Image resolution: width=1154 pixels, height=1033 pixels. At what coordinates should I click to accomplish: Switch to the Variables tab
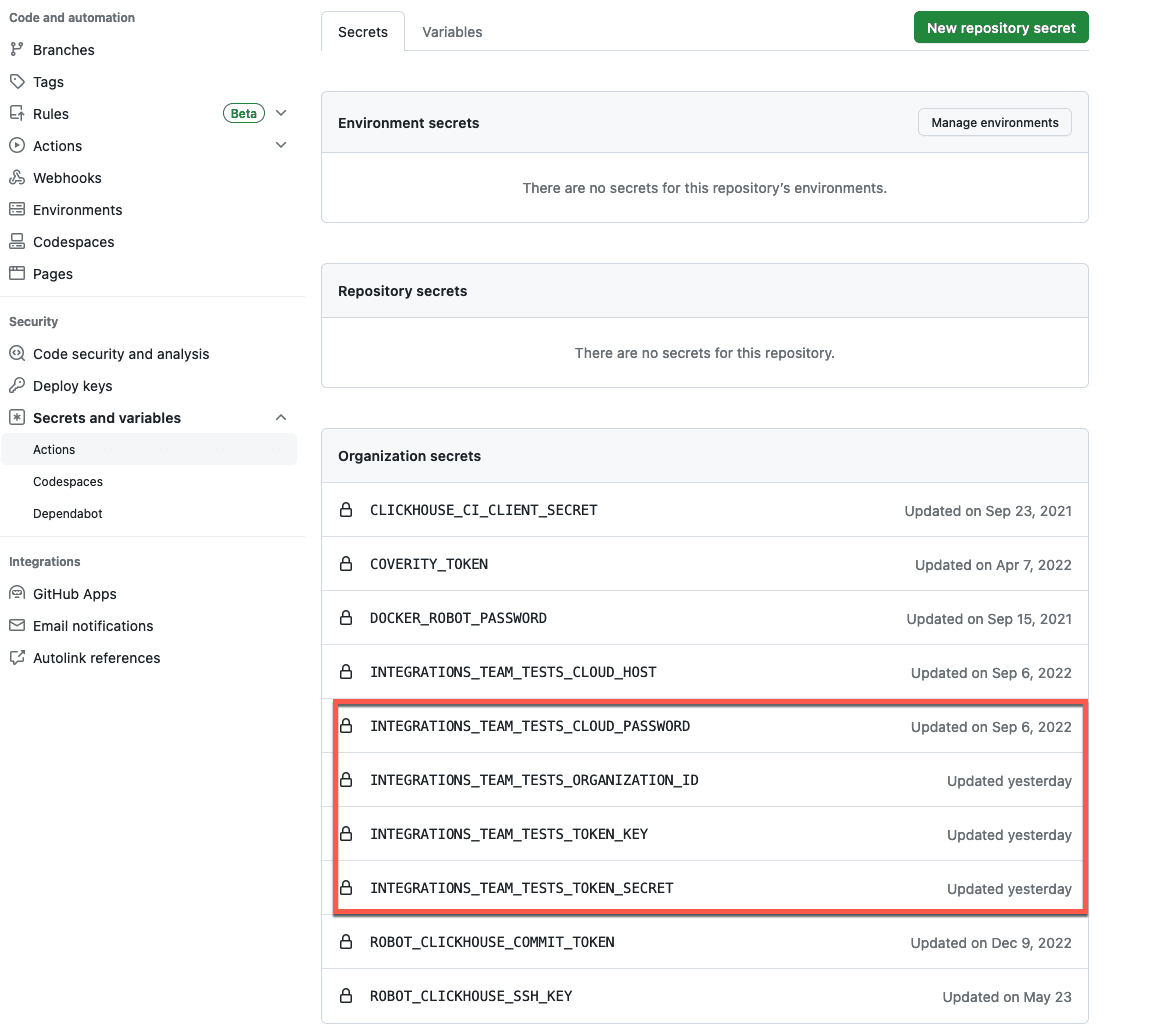click(x=452, y=32)
